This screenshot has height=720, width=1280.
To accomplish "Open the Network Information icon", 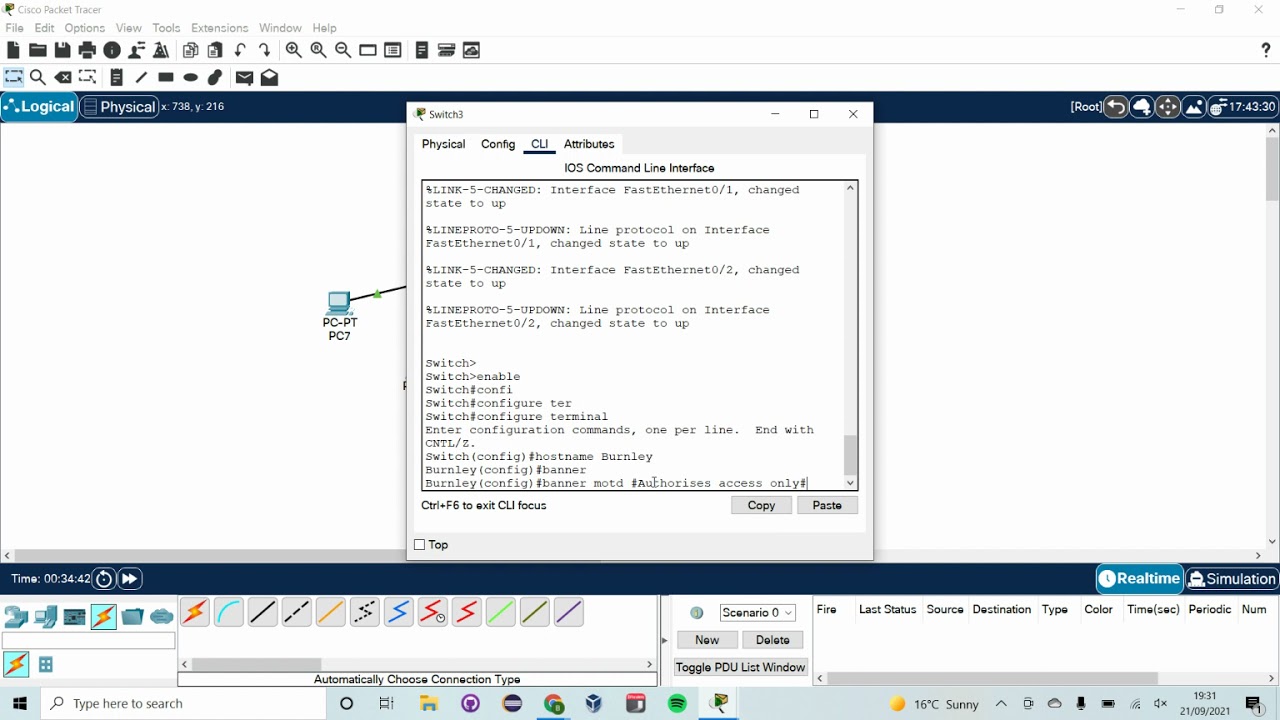I will click(x=112, y=50).
